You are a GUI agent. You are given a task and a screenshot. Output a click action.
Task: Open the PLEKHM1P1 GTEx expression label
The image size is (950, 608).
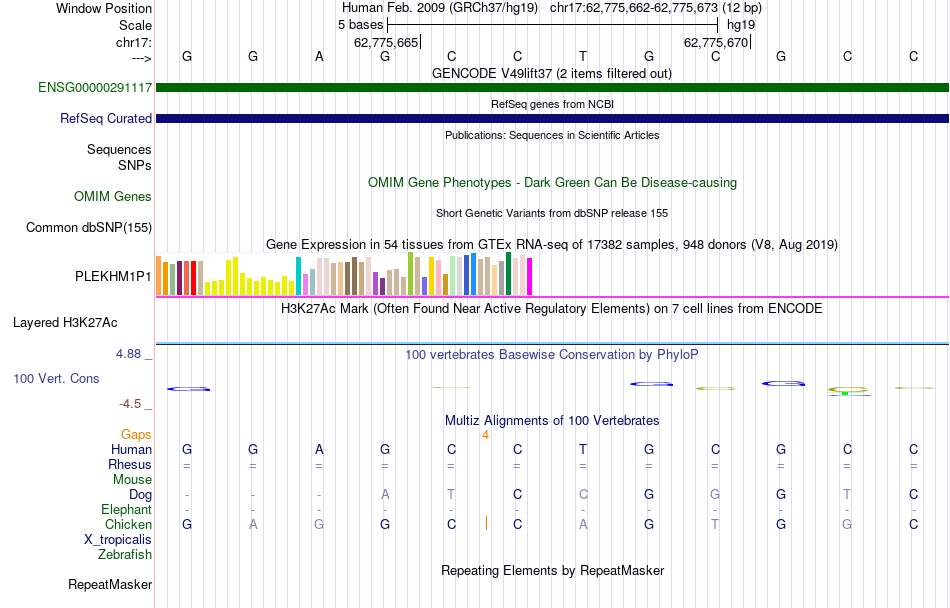(x=113, y=276)
